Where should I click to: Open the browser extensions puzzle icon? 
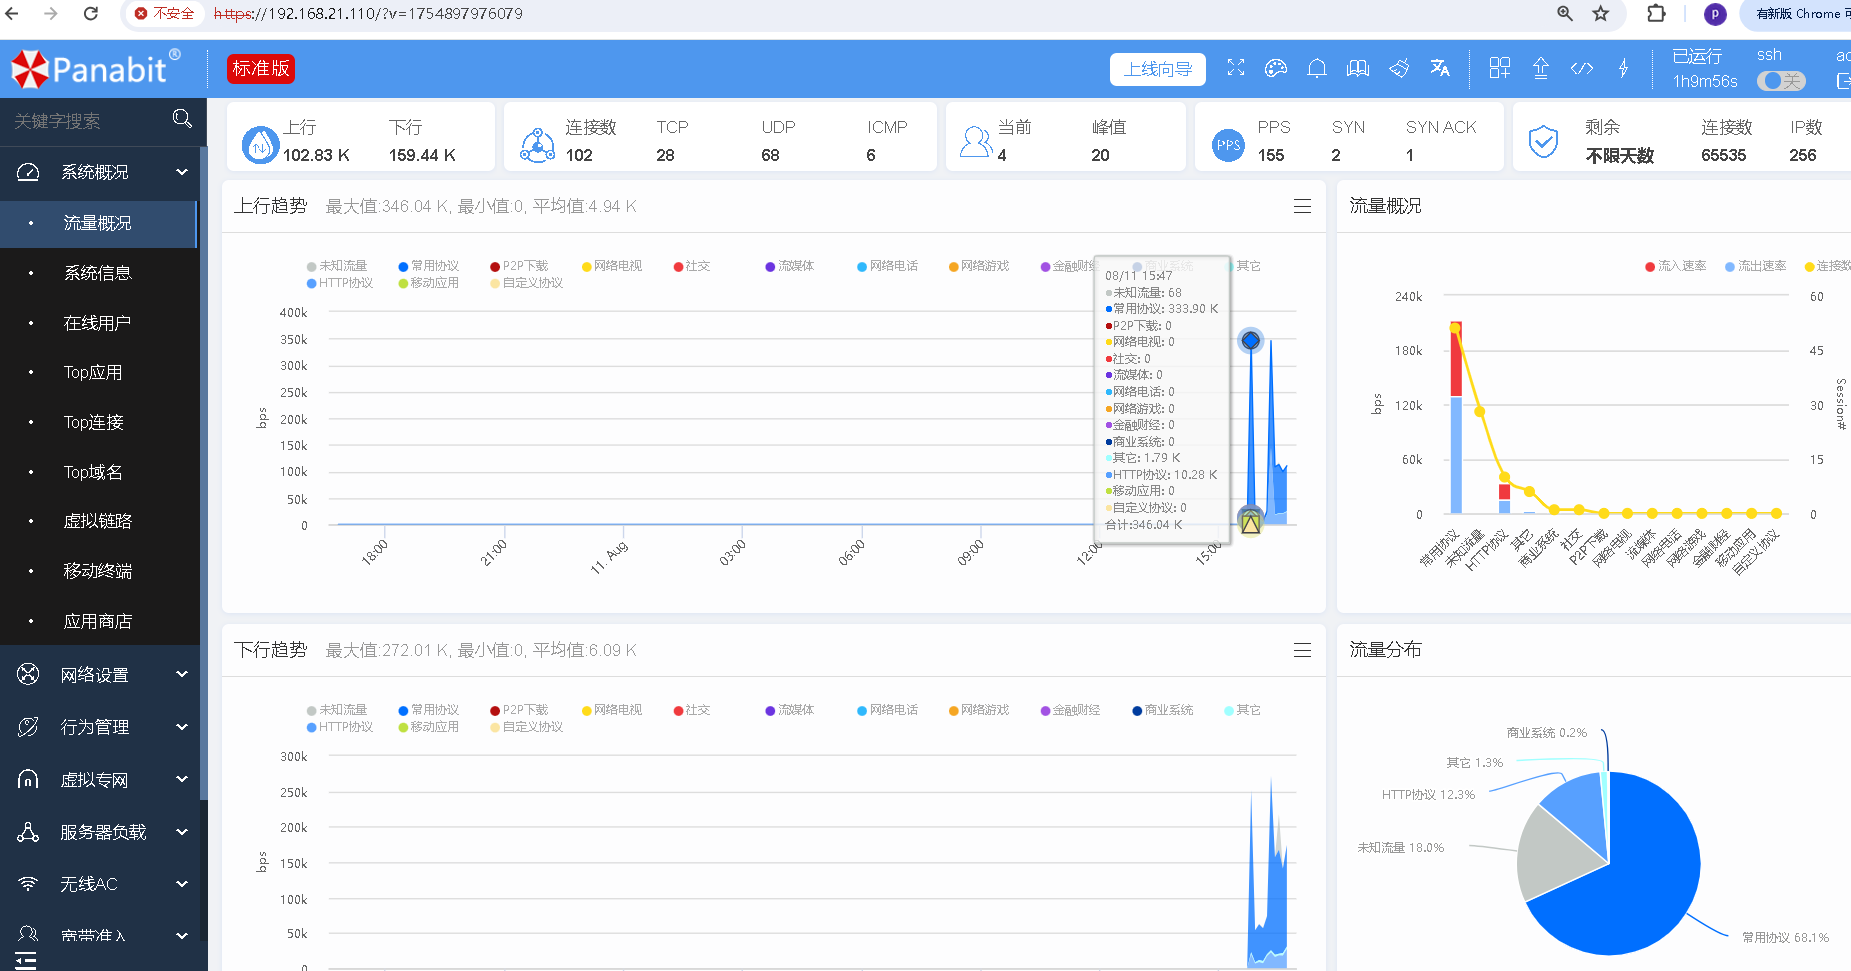(1657, 13)
